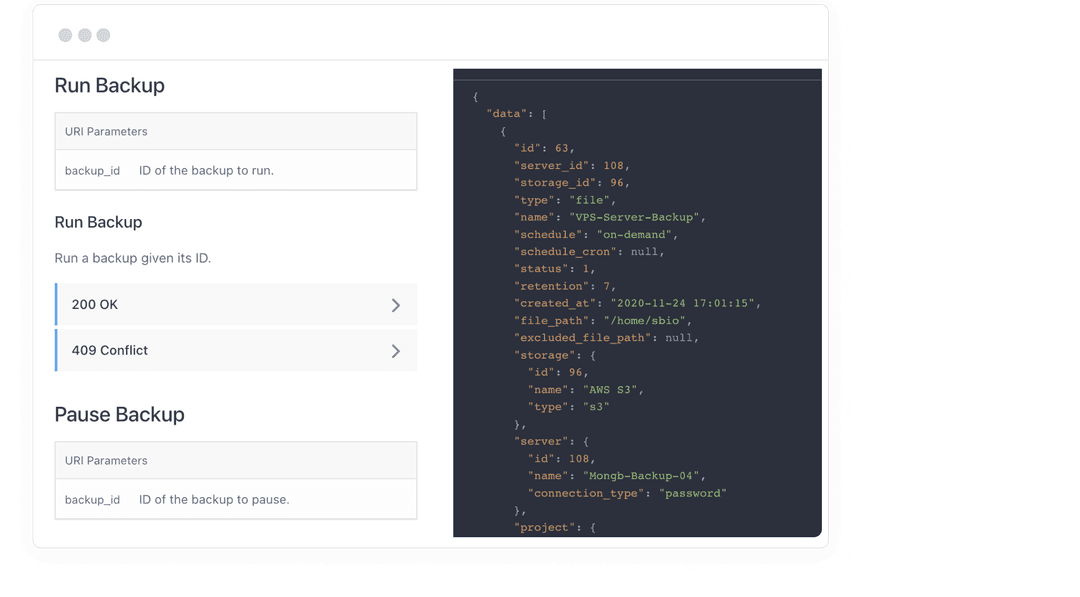Click the third gray window dot
This screenshot has height=597, width=1080.
103,35
